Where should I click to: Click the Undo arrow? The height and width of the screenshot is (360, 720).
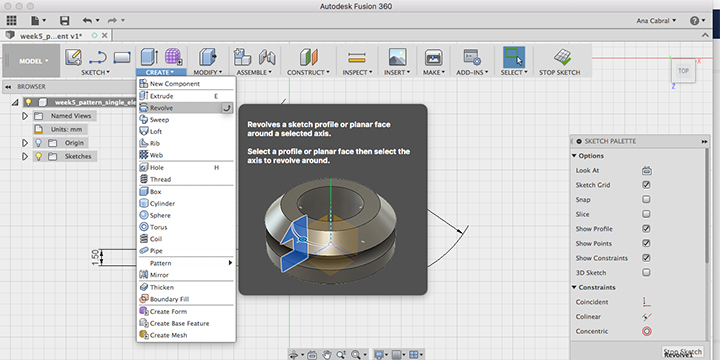coord(87,21)
